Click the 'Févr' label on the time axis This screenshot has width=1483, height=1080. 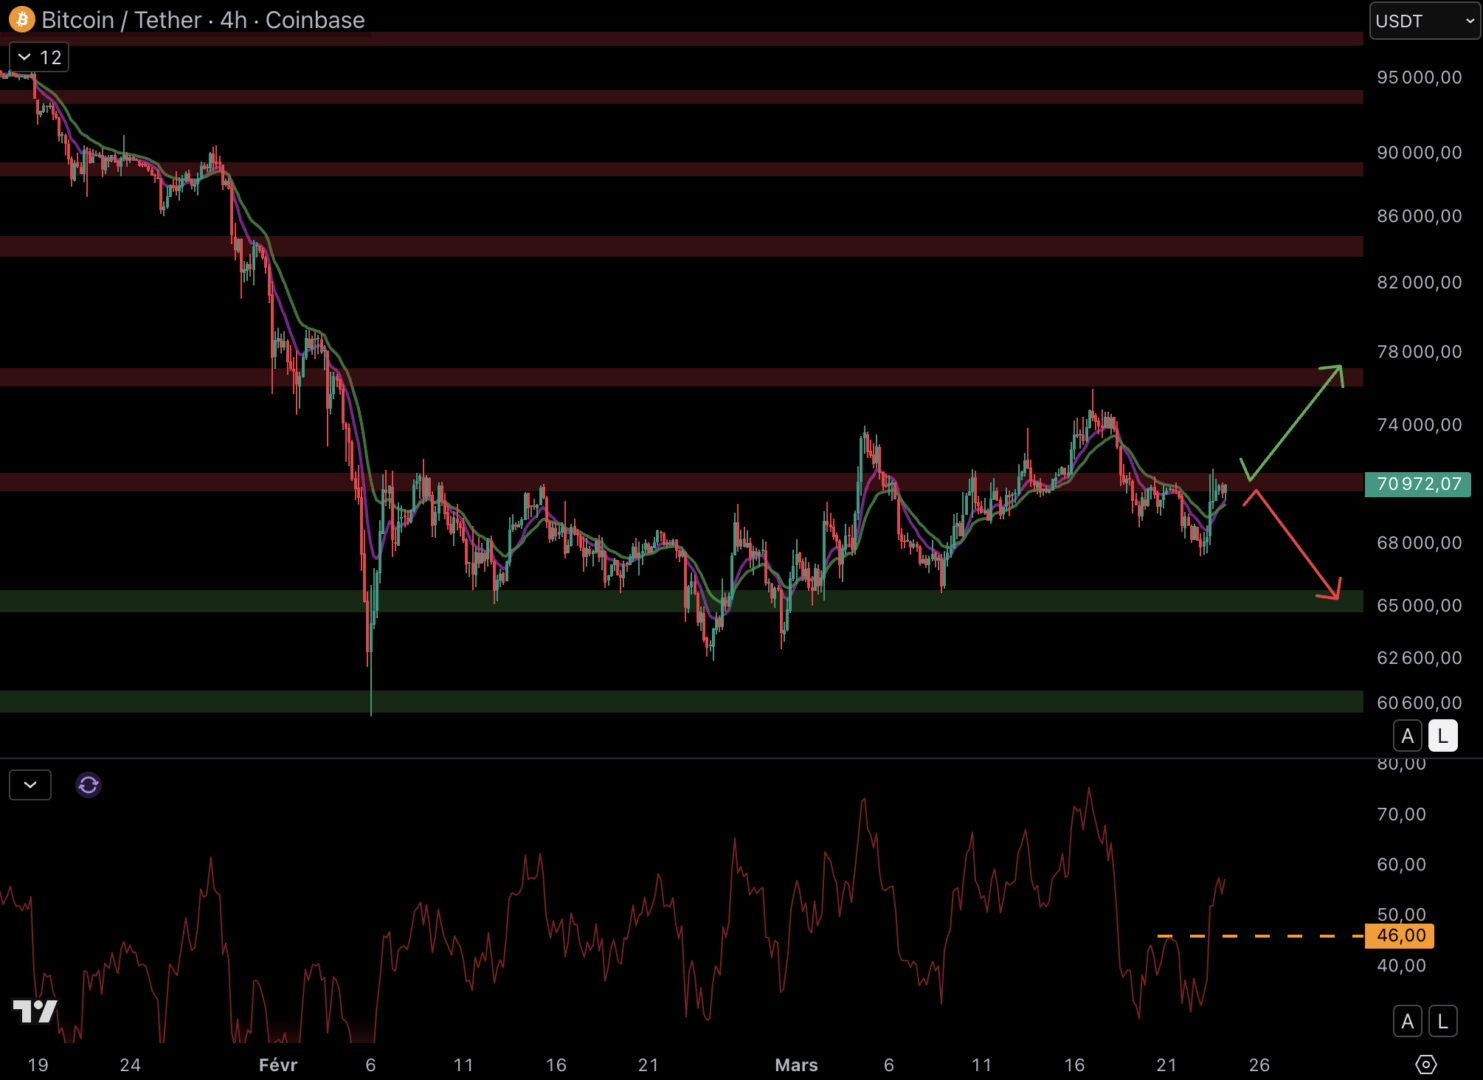[278, 1065]
